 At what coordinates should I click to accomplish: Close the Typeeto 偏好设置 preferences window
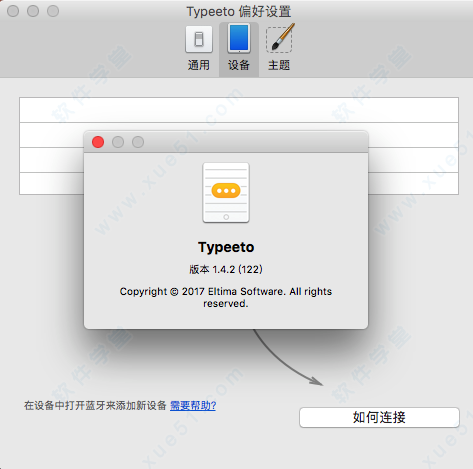pos(13,11)
